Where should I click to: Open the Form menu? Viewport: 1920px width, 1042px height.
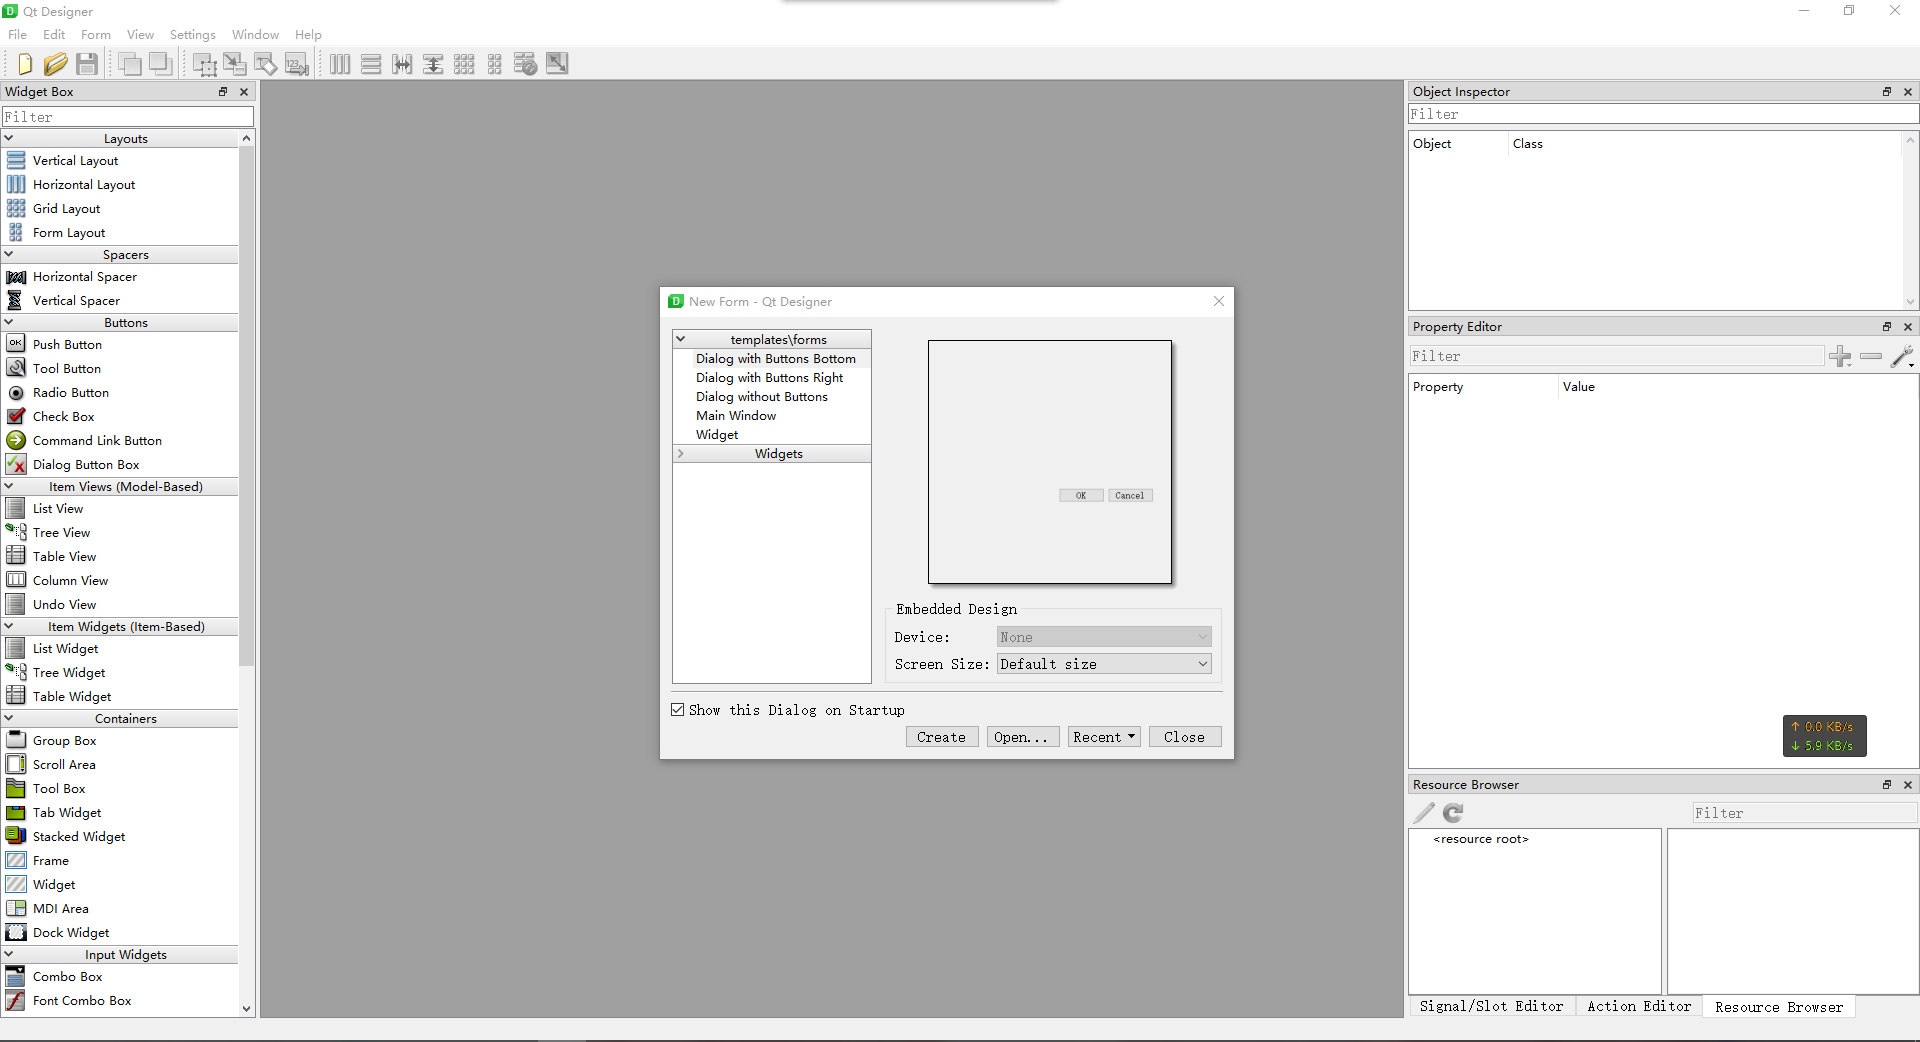point(96,34)
